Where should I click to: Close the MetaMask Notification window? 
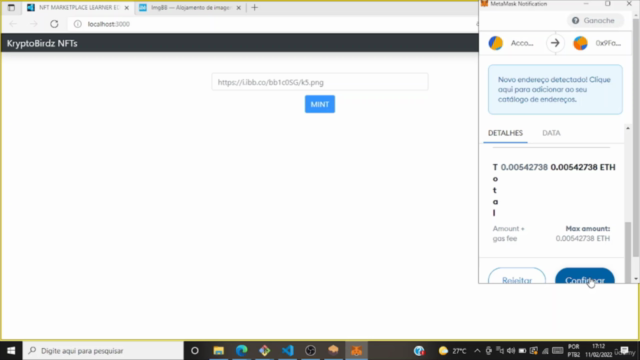tap(629, 4)
